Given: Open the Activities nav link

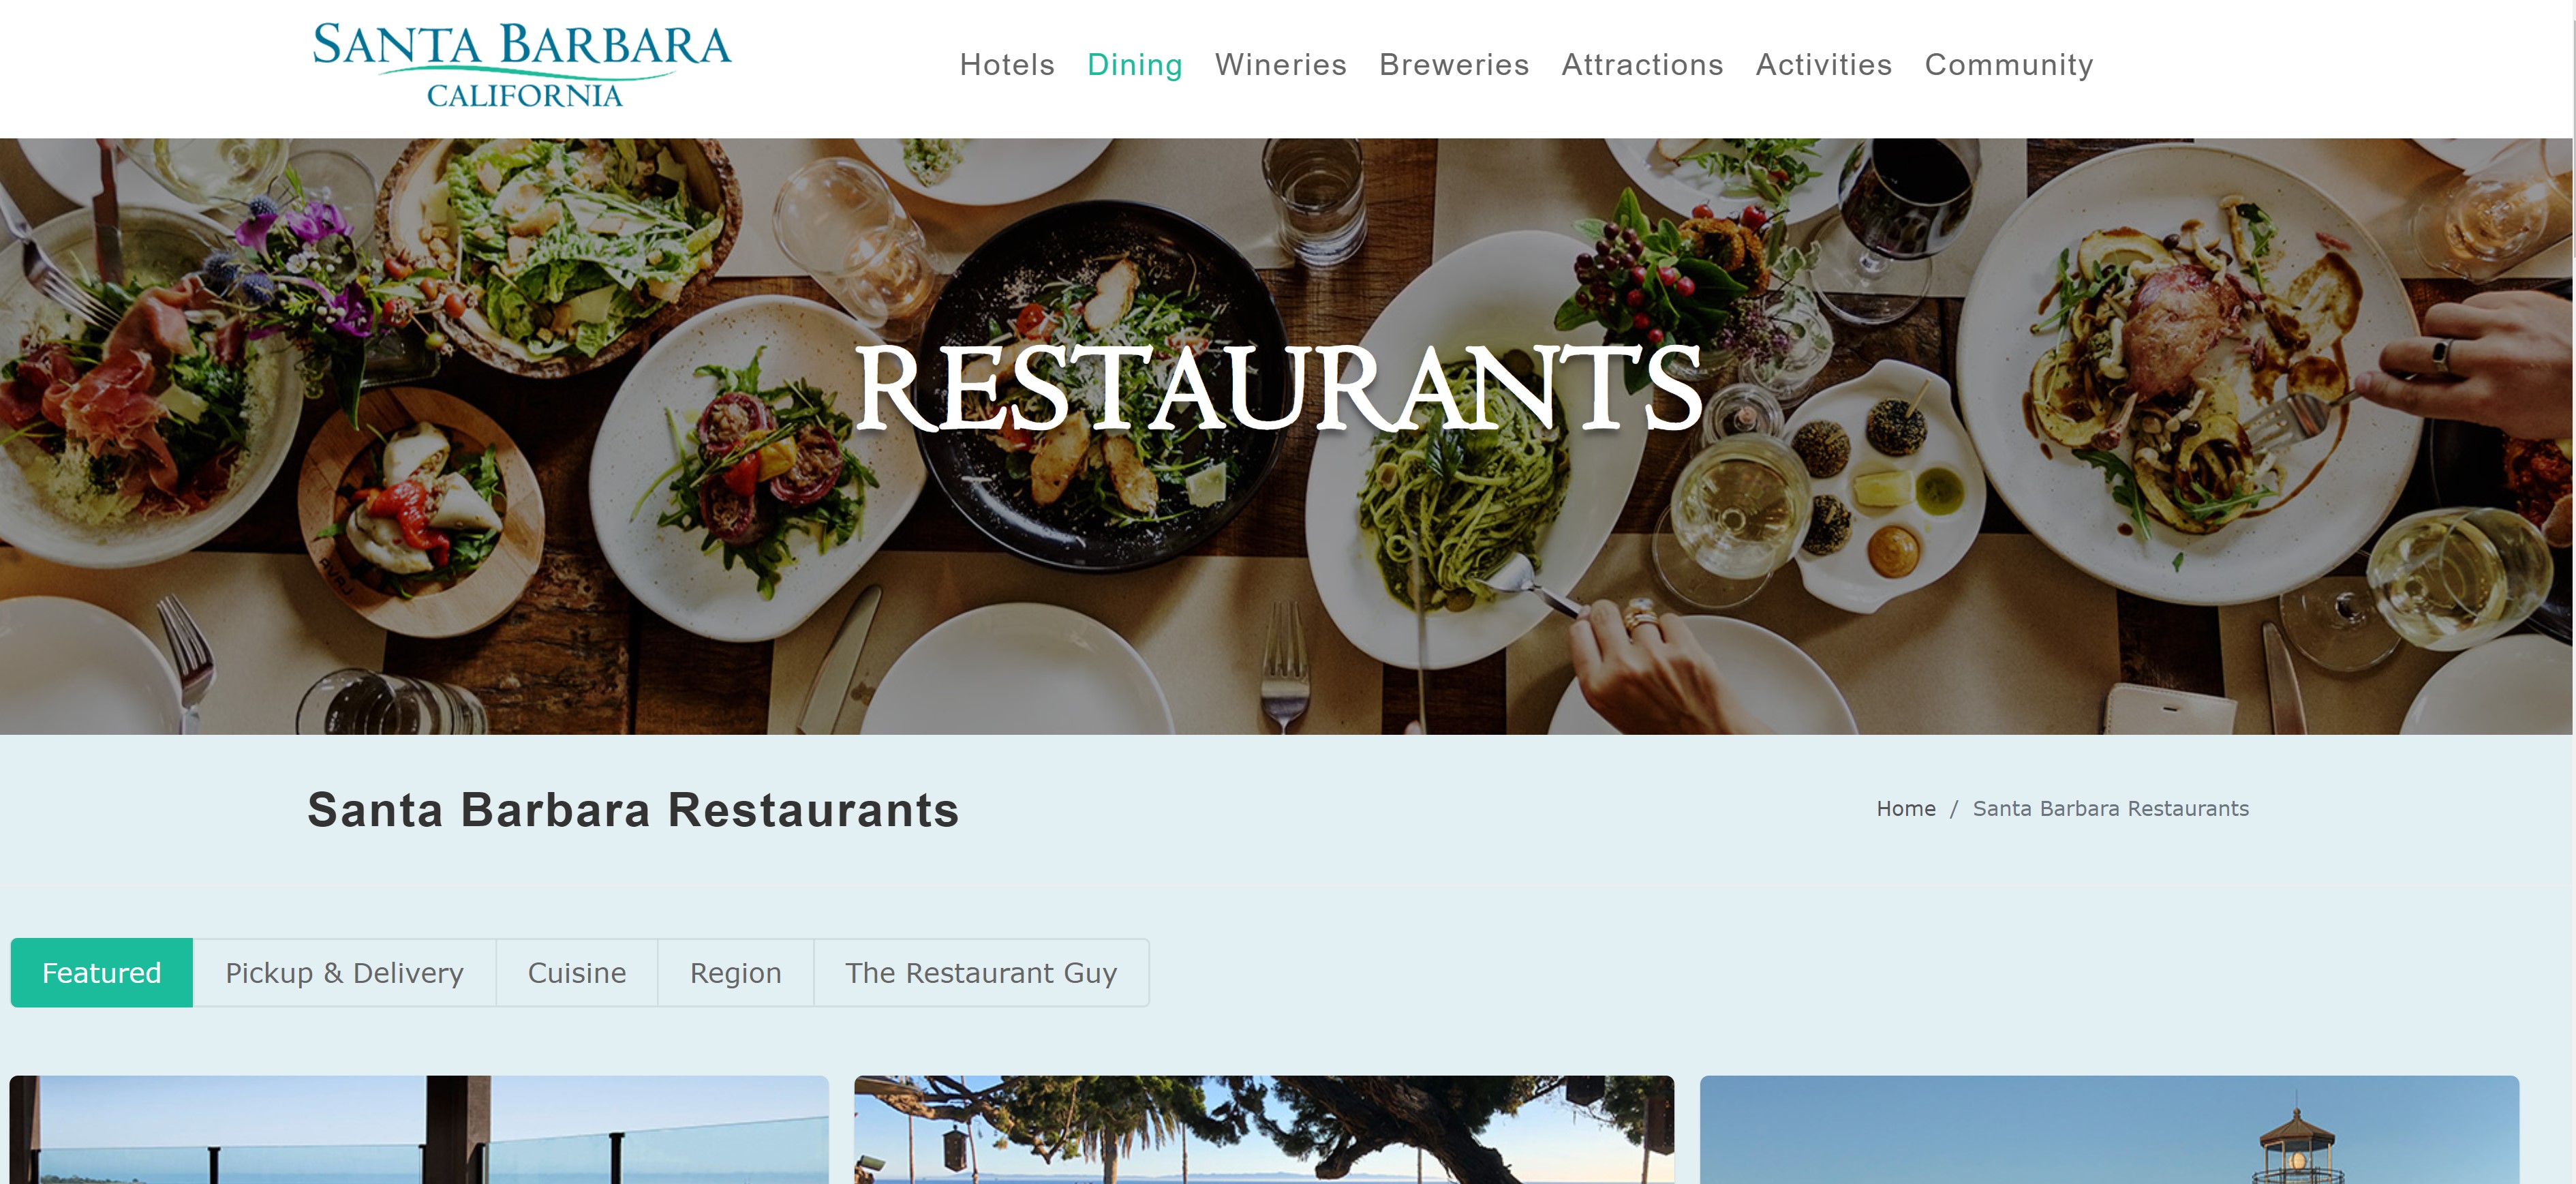Looking at the screenshot, I should [1824, 65].
